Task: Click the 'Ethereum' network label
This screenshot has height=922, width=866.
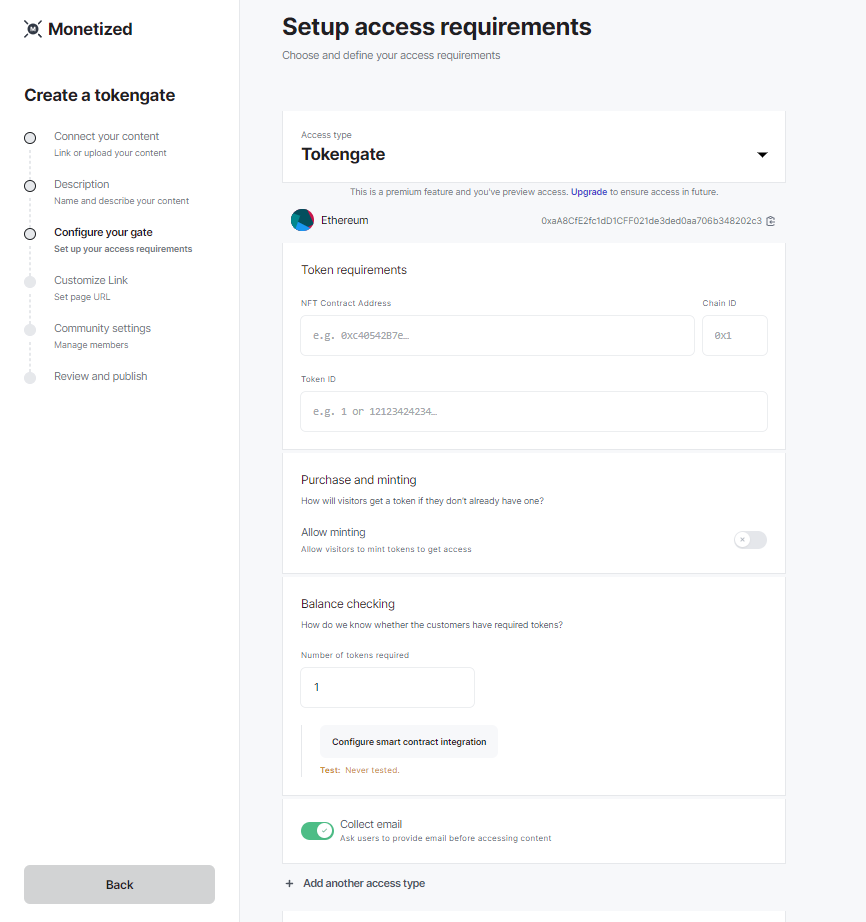Action: pyautogui.click(x=345, y=221)
